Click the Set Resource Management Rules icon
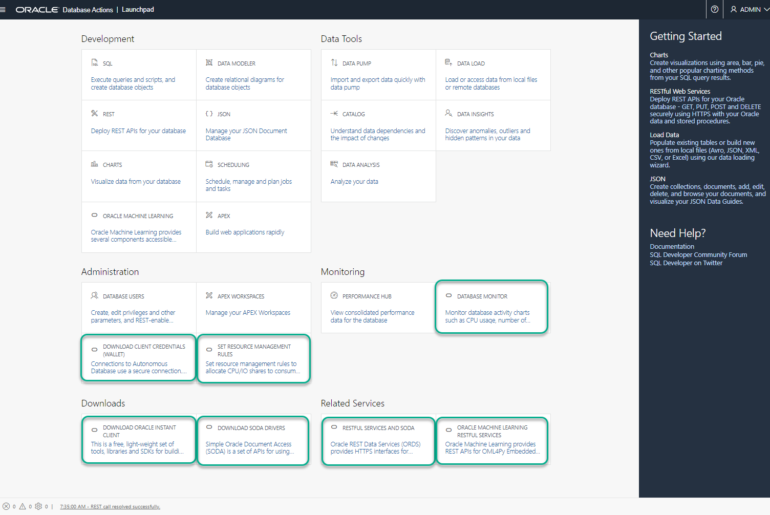Image resolution: width=770 pixels, height=515 pixels. click(209, 350)
